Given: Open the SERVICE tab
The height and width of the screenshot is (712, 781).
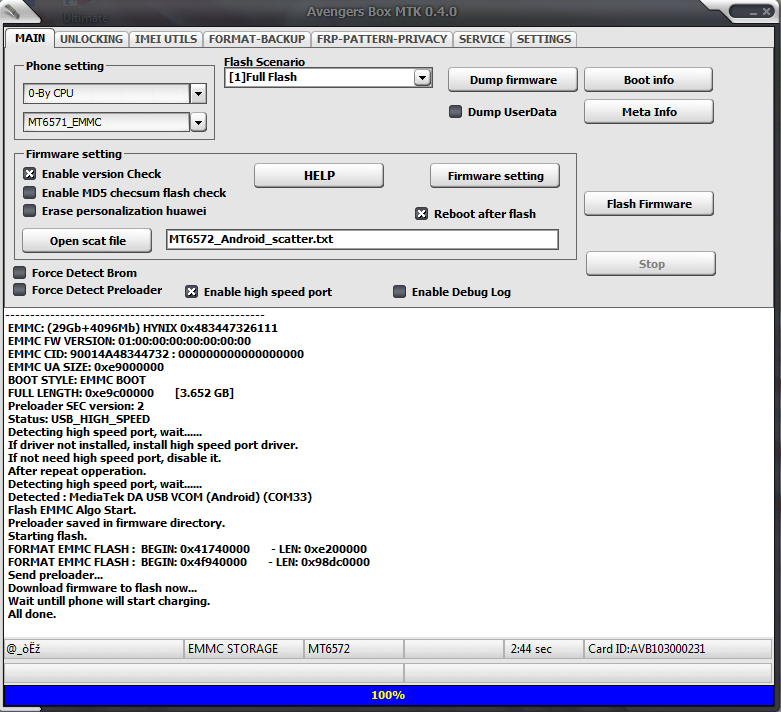Looking at the screenshot, I should click(482, 39).
